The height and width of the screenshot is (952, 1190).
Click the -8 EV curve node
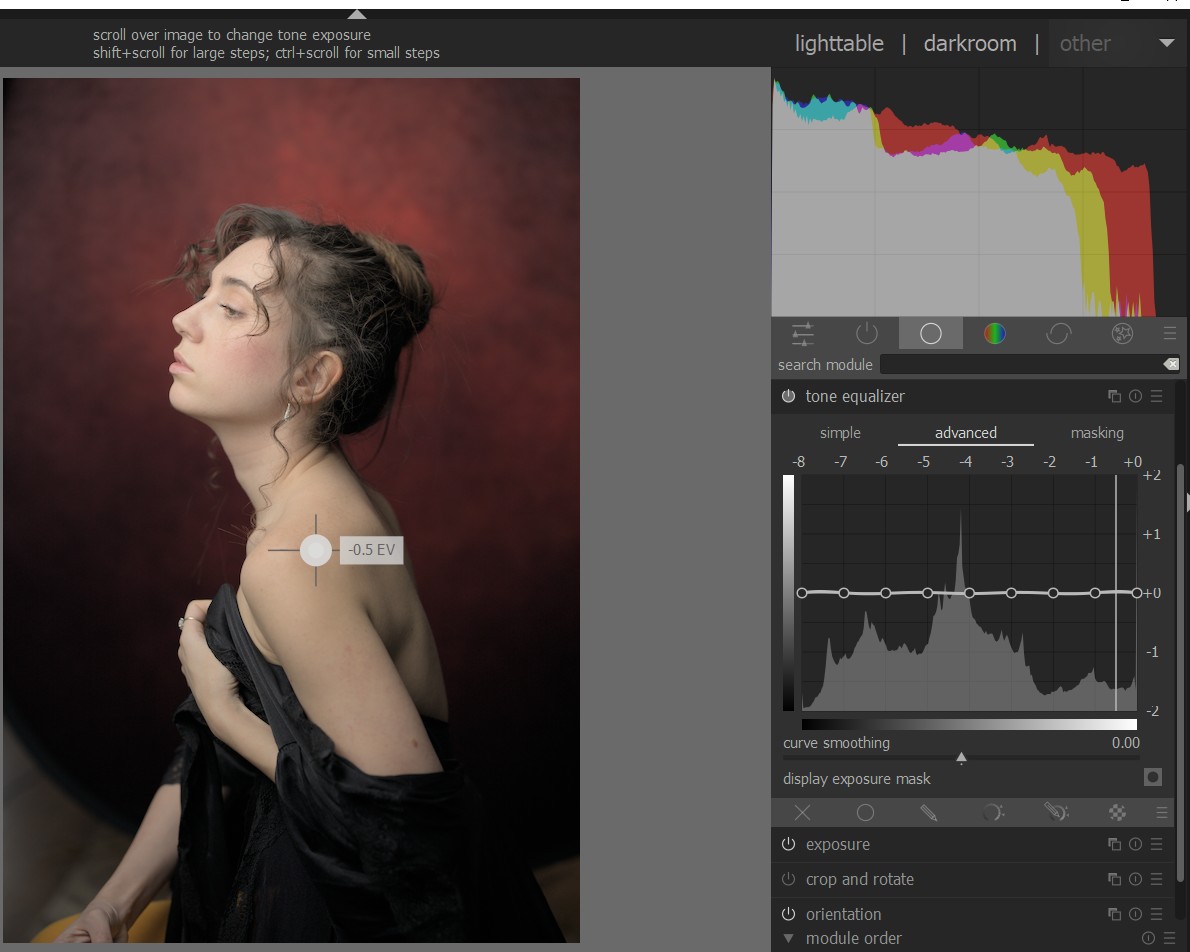tap(802, 593)
